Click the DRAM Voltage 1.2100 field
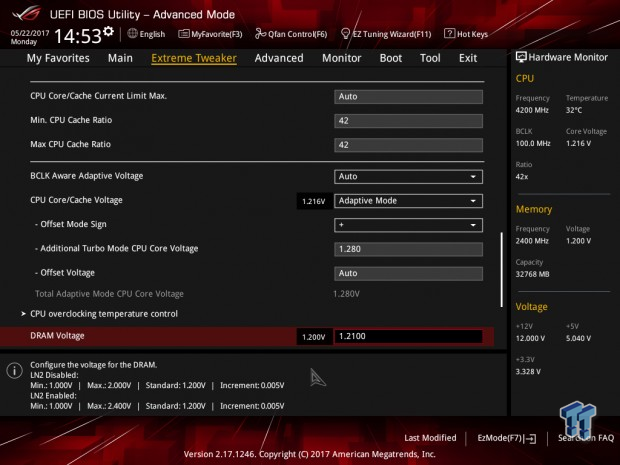620x465 pixels. 408,336
